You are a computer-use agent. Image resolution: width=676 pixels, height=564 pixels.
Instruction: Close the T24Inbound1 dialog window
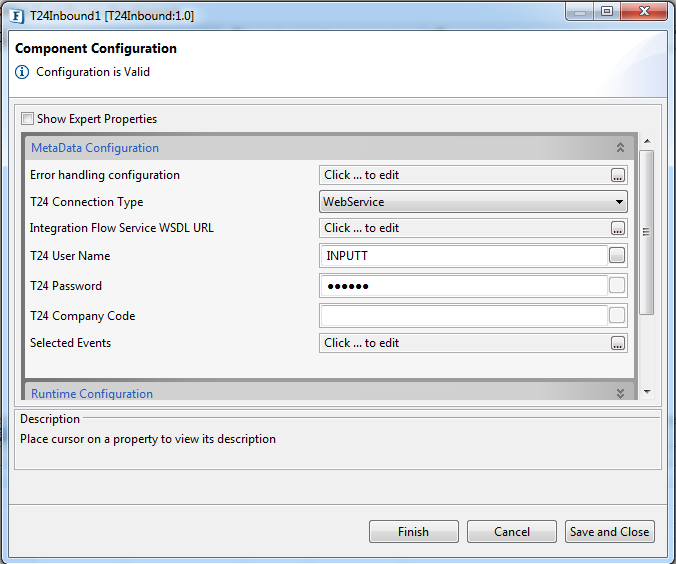[x=644, y=11]
